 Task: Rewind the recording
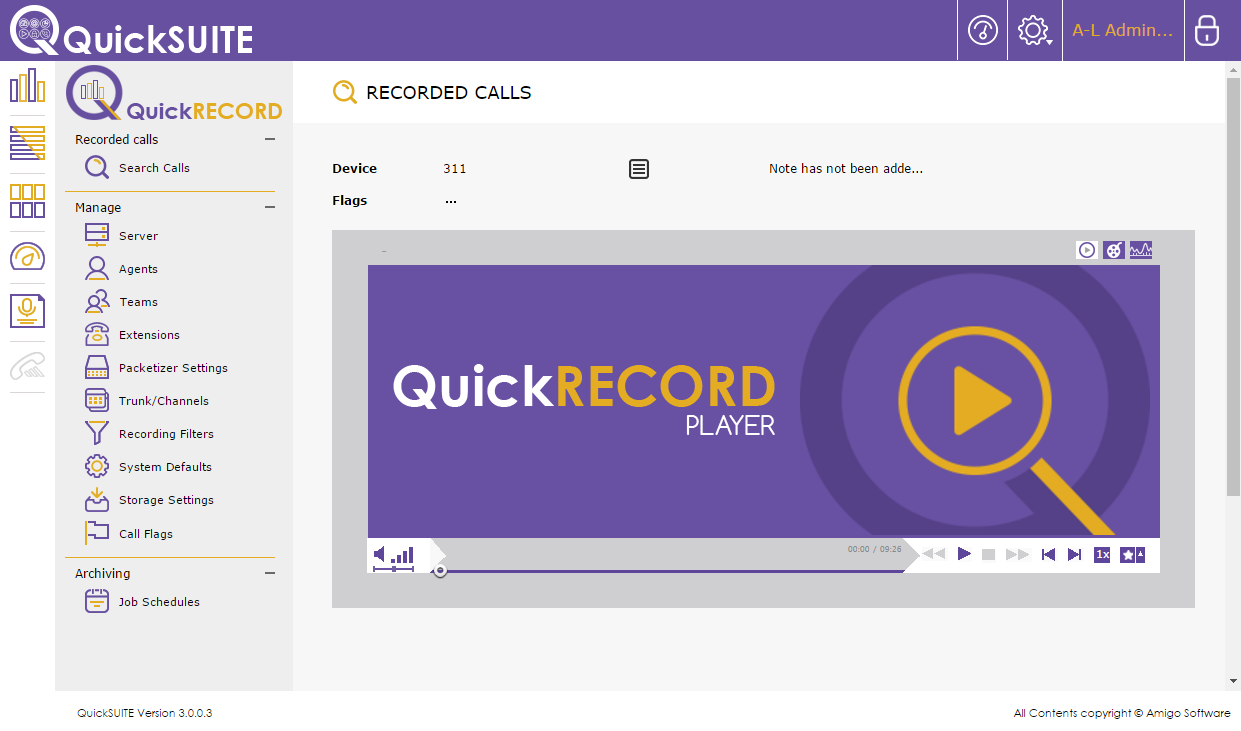[933, 554]
